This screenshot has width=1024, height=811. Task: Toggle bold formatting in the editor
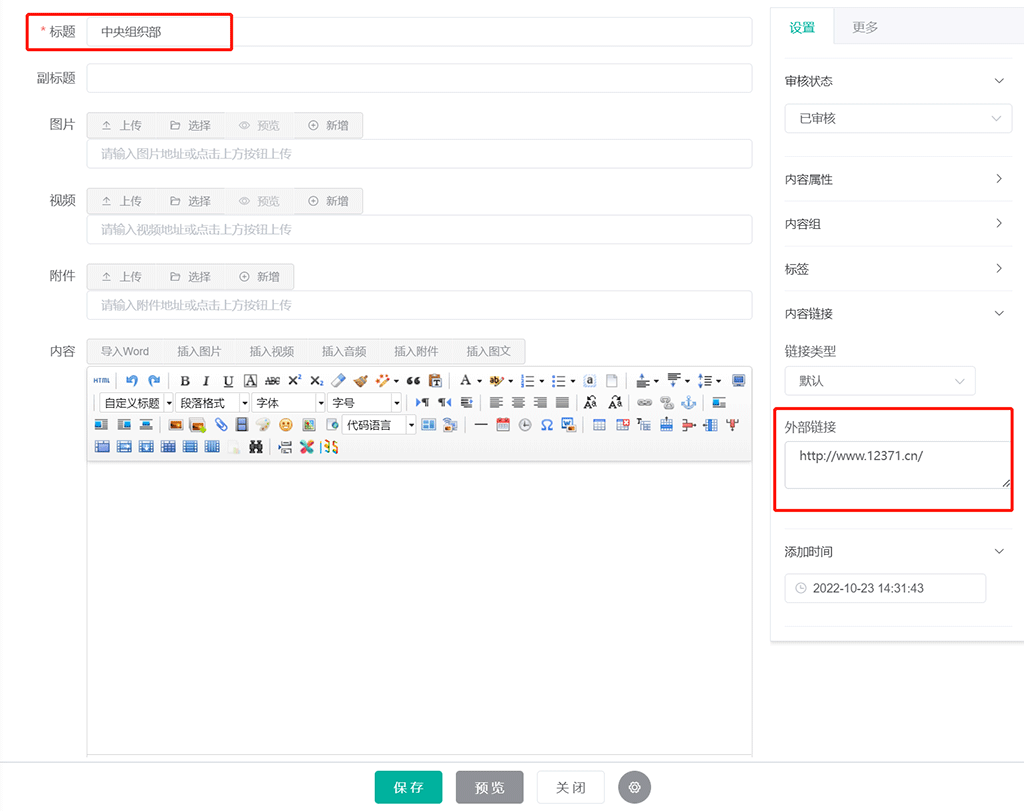coord(185,381)
